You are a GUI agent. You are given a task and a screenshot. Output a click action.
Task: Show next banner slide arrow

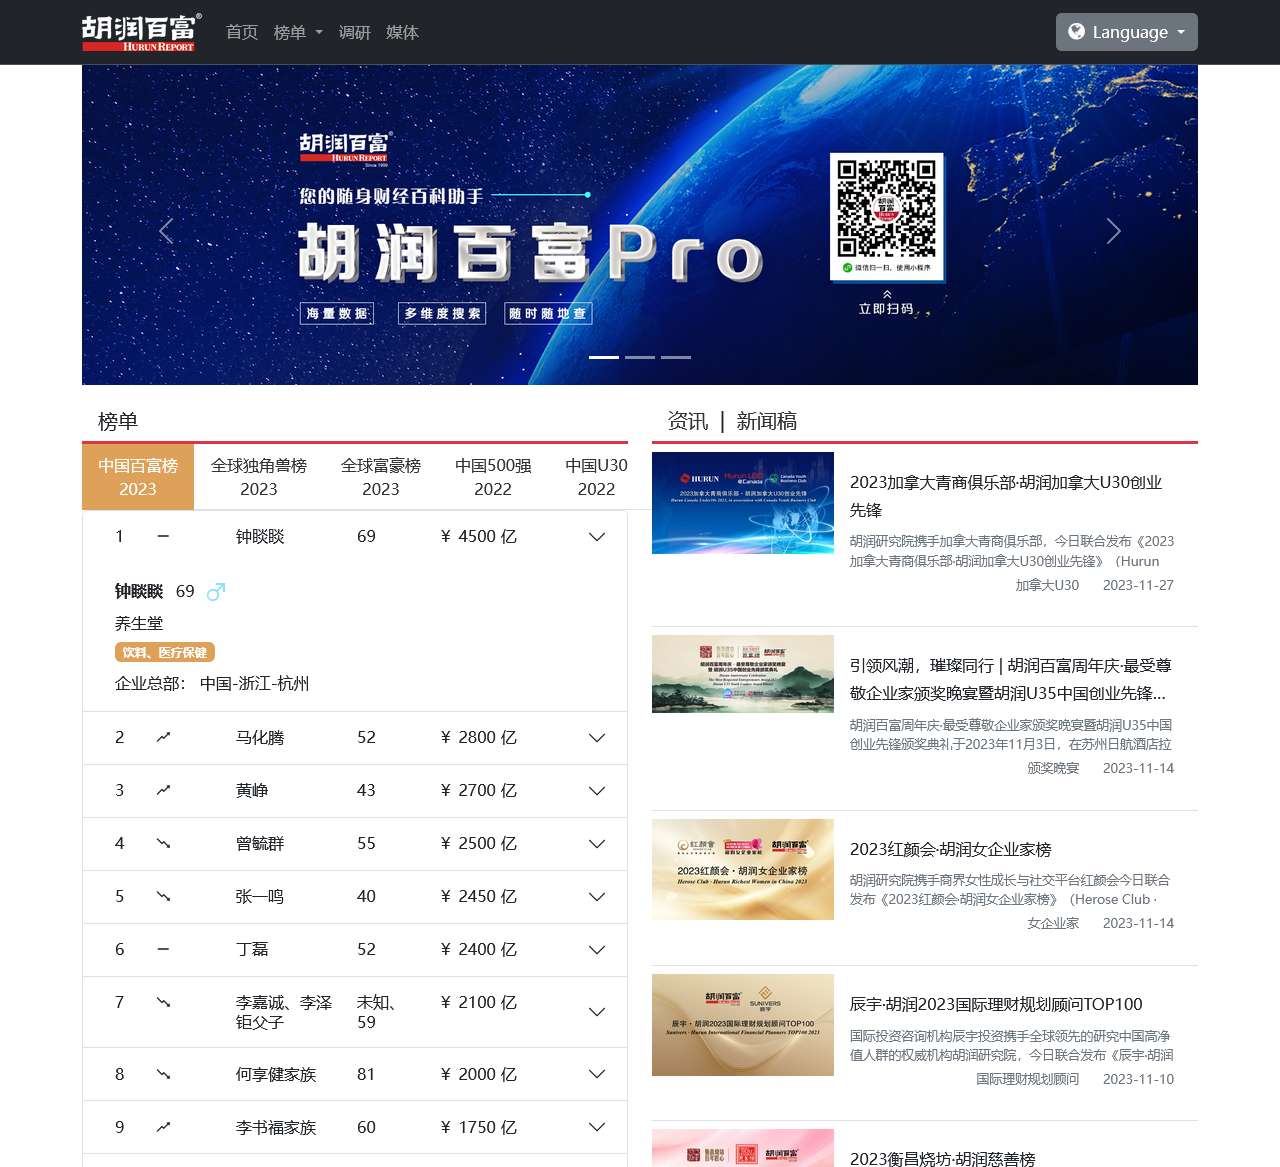(1113, 231)
